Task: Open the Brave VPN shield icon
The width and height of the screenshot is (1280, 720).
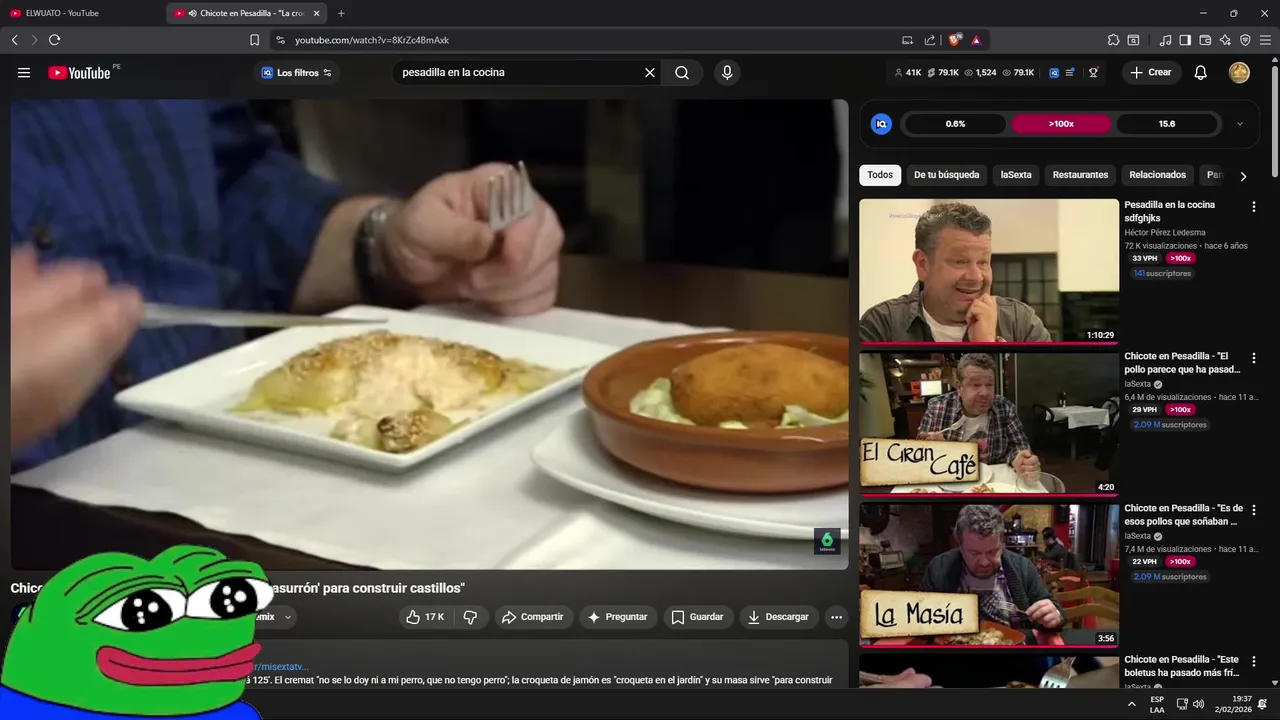Action: point(1245,40)
